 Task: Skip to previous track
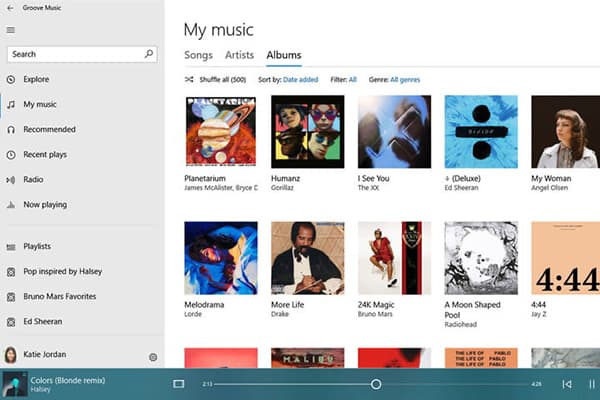[567, 384]
